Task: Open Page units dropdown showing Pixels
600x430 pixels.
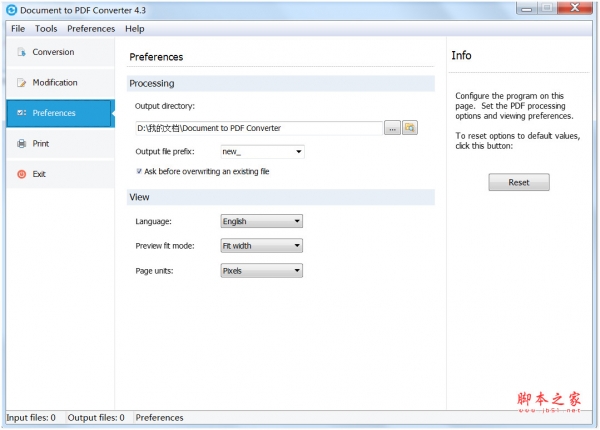Action: [262, 270]
